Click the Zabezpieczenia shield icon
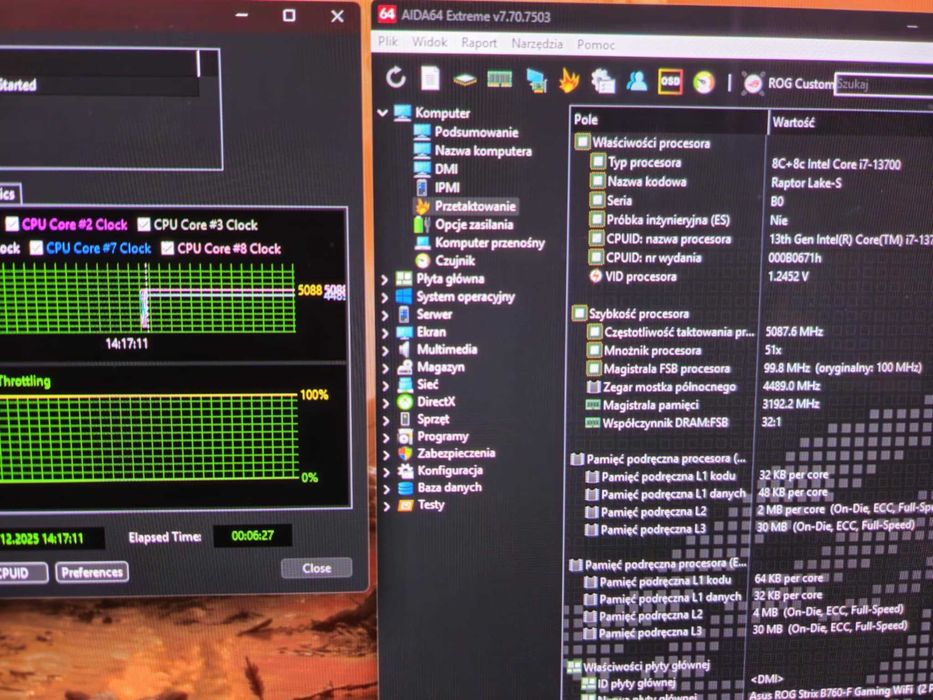The width and height of the screenshot is (933, 700). [405, 454]
